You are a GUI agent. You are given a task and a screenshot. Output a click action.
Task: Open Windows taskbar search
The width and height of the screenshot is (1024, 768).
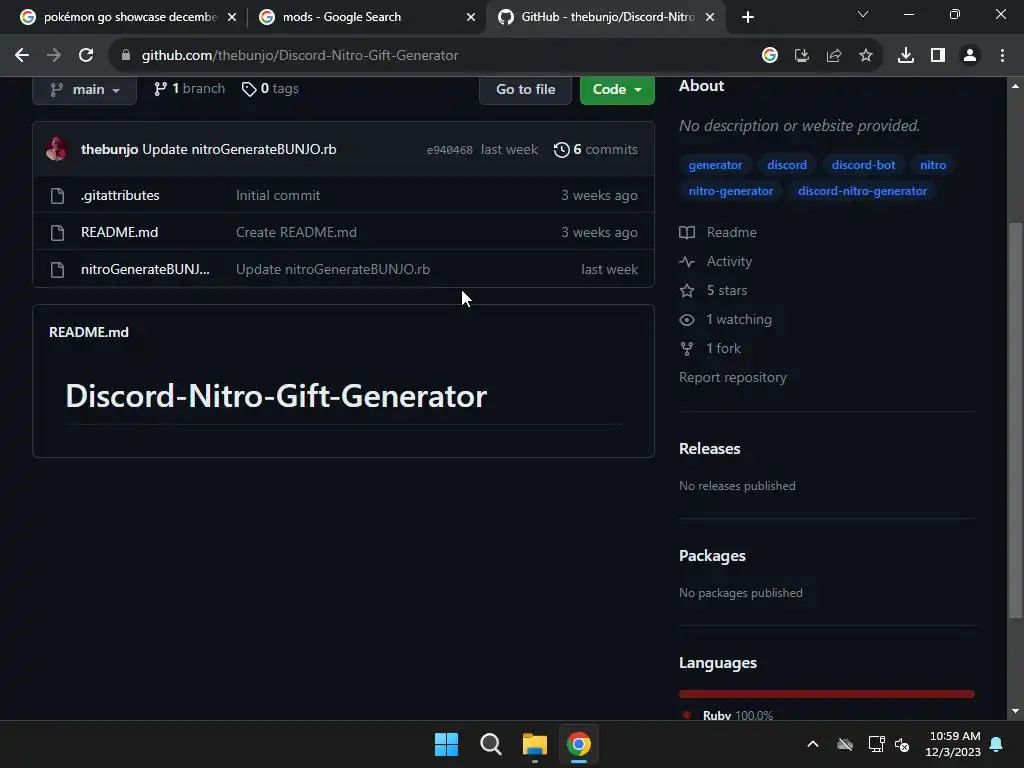pyautogui.click(x=490, y=744)
